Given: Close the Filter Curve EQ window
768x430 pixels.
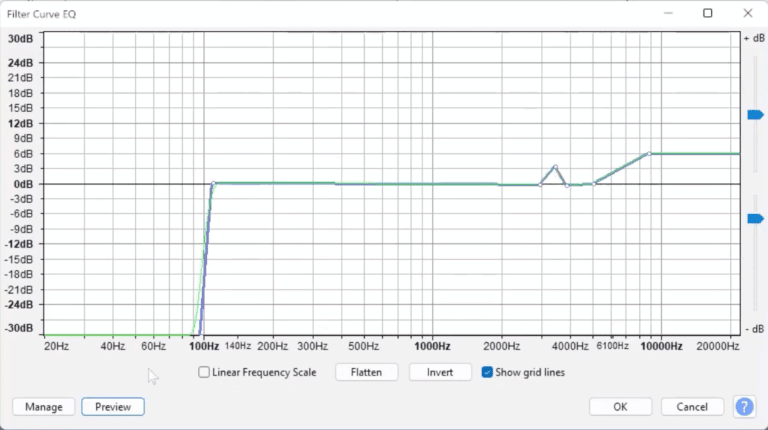Looking at the screenshot, I should pos(747,13).
